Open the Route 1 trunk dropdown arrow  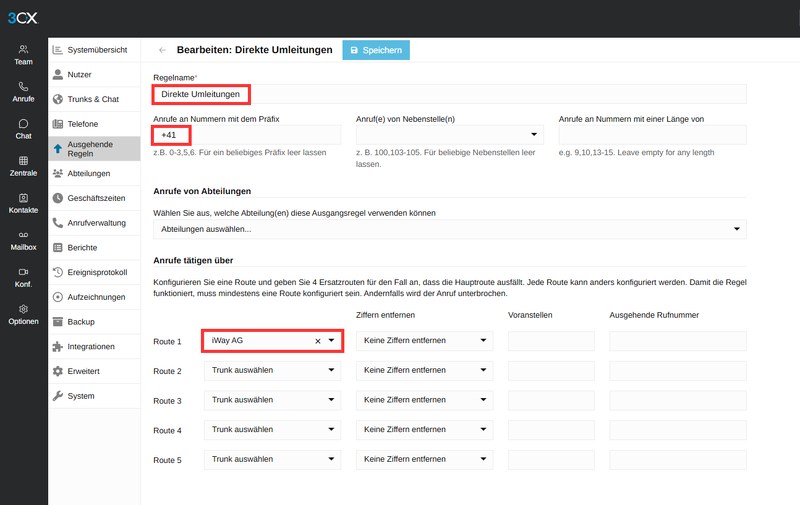tap(331, 340)
